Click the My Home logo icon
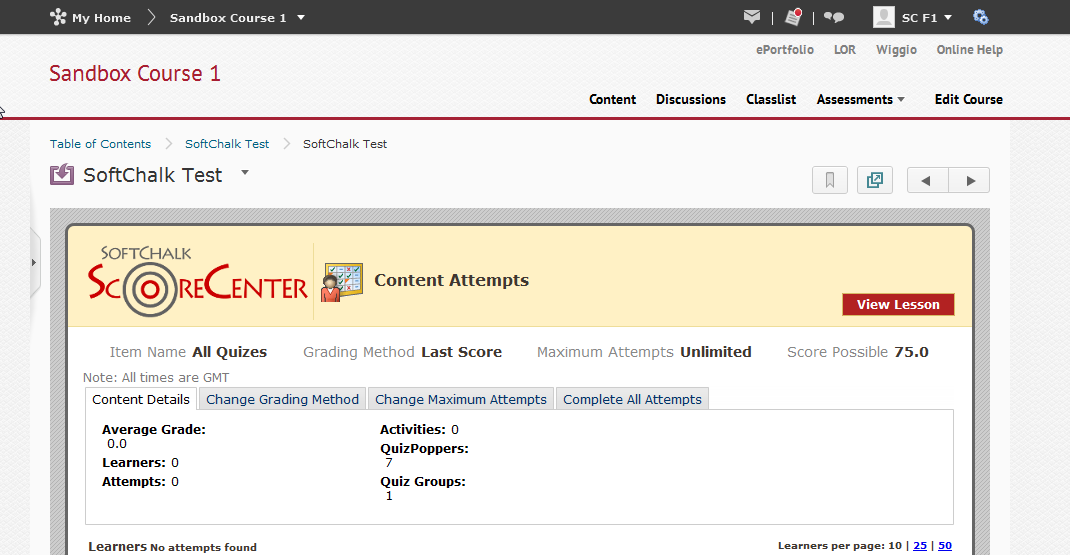The width and height of the screenshot is (1070, 555). [x=58, y=17]
